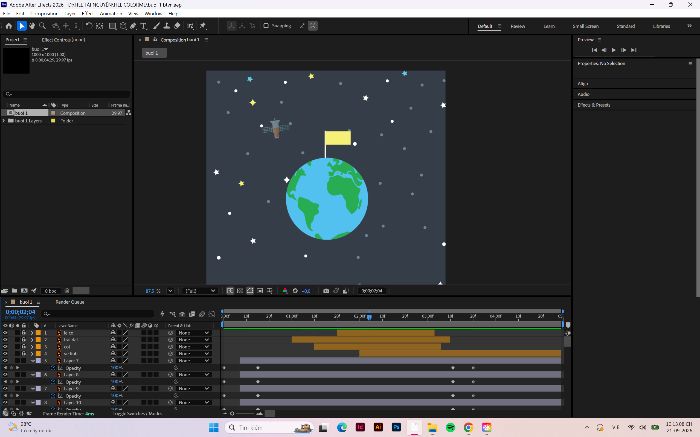Screen dimensions: 700x437
Task: Select the Rectangle shape tool
Action: click(x=112, y=26)
